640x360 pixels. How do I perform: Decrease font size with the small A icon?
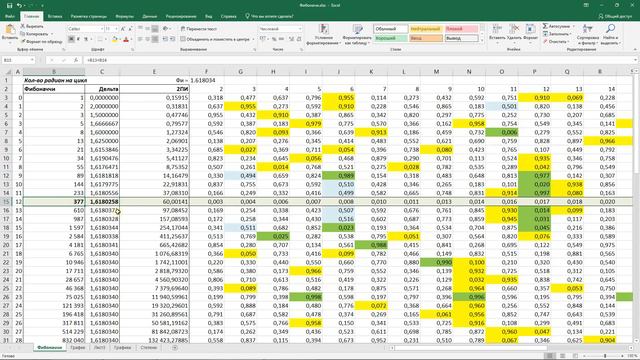click(130, 29)
